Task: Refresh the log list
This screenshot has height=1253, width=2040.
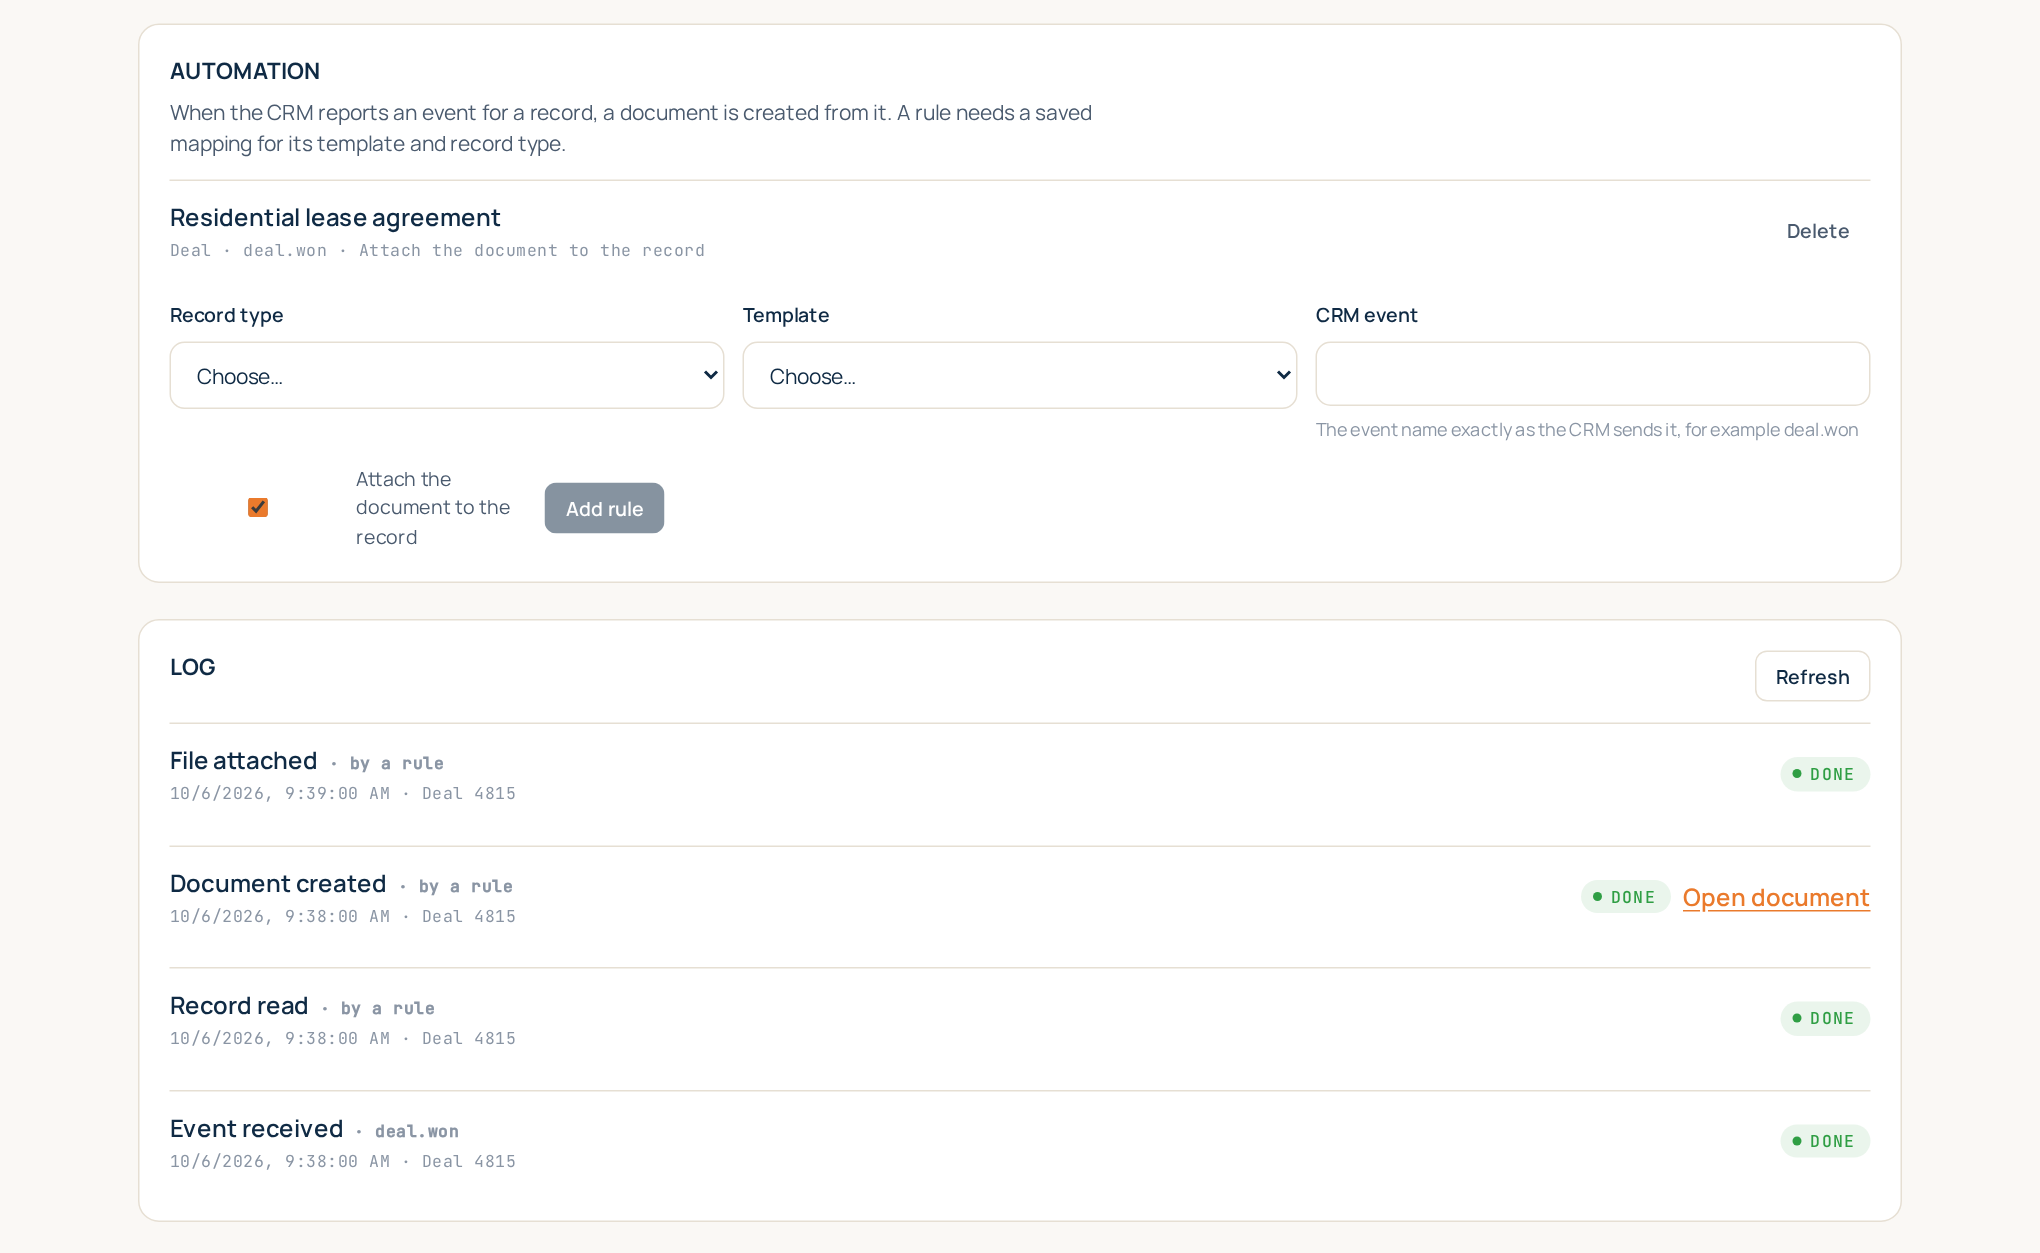Action: tap(1812, 677)
